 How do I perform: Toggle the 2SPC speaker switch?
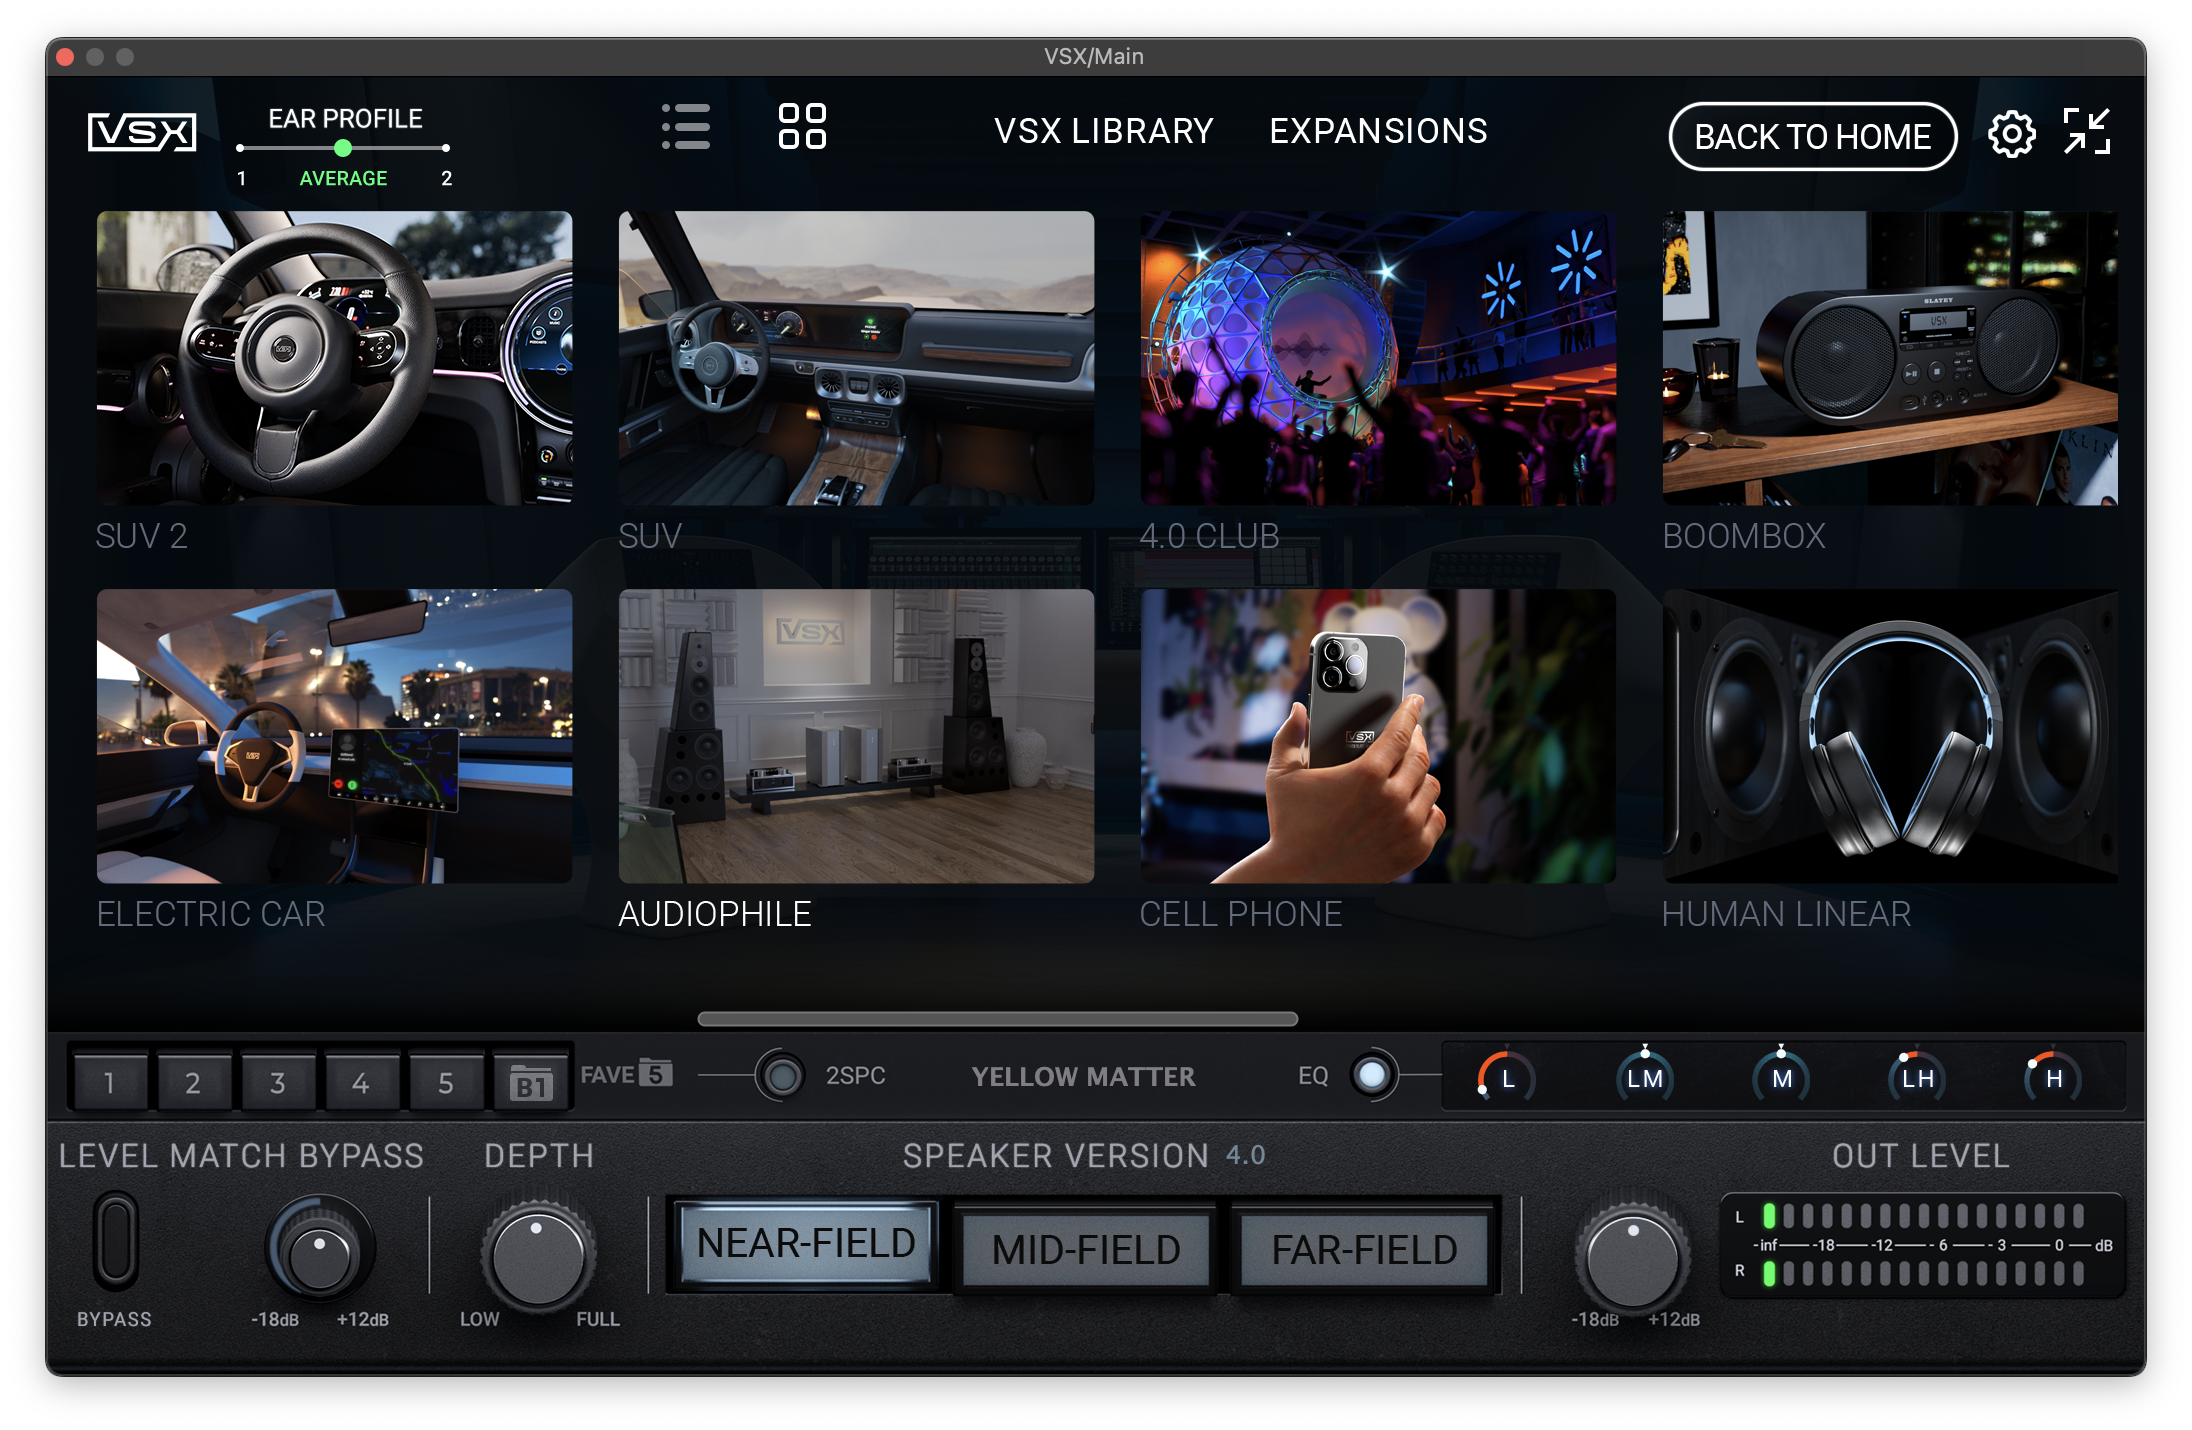[781, 1076]
